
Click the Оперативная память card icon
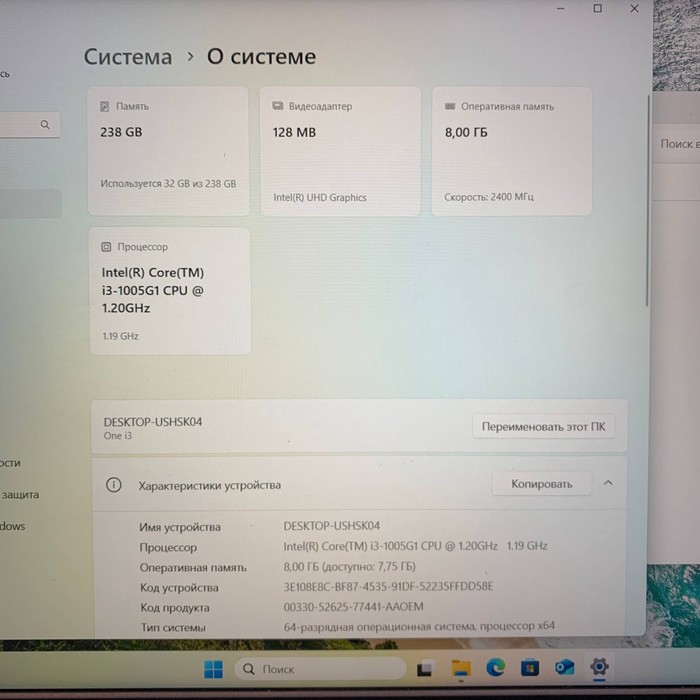click(x=450, y=106)
